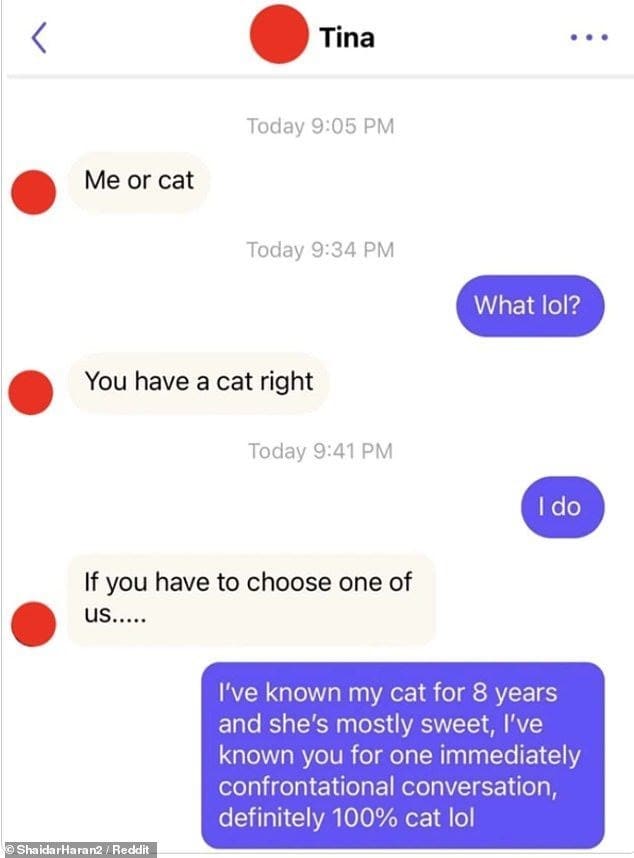Tap the avatar beside "If you have to choose"
Image resolution: width=634 pixels, height=858 pixels.
click(33, 624)
